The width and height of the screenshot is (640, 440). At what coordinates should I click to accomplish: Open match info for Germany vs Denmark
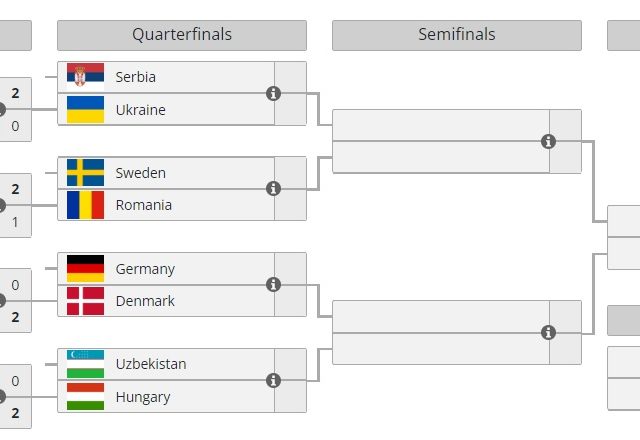tap(274, 285)
